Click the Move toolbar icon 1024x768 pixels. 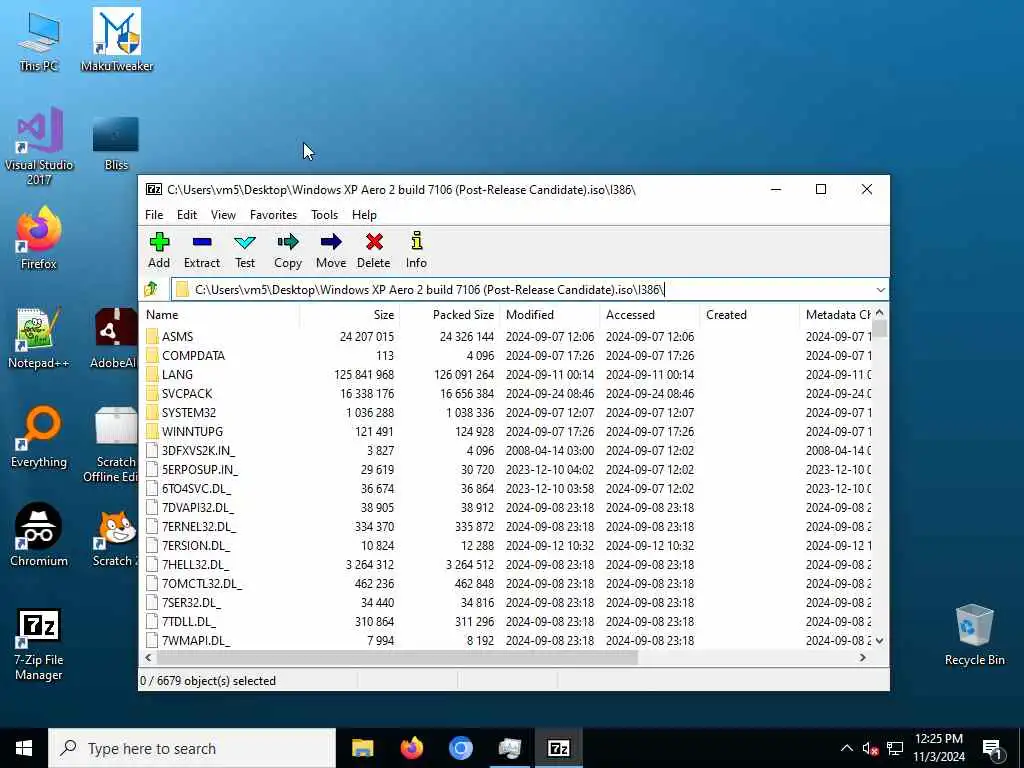click(x=330, y=250)
